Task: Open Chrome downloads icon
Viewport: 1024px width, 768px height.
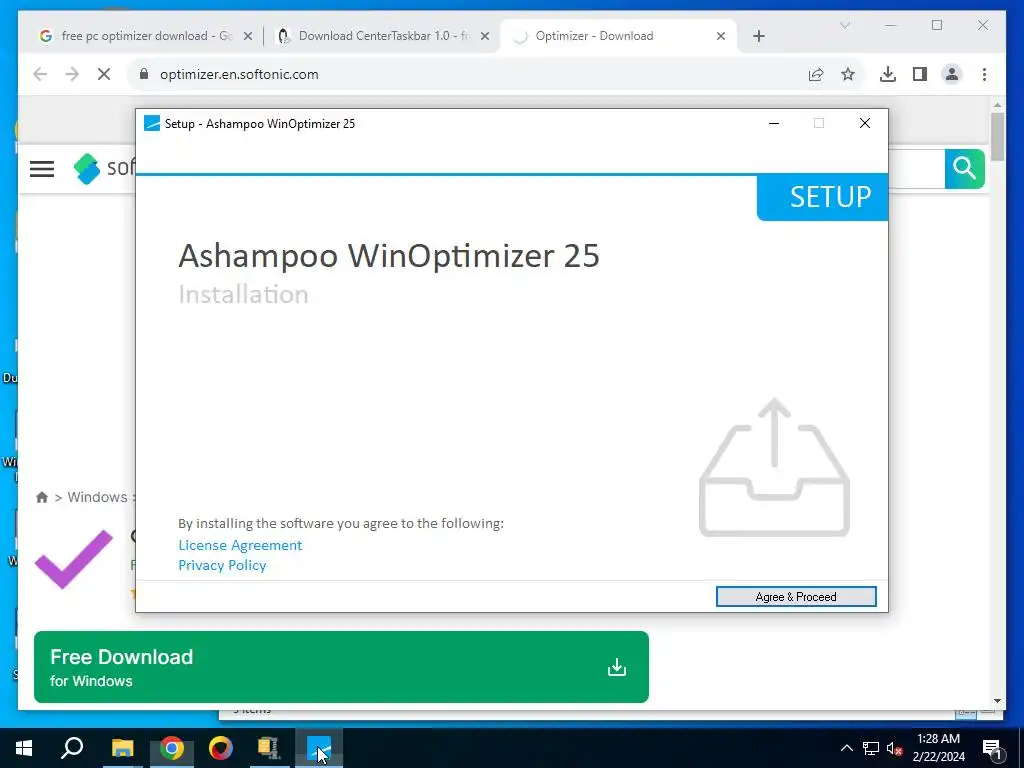Action: (x=888, y=74)
